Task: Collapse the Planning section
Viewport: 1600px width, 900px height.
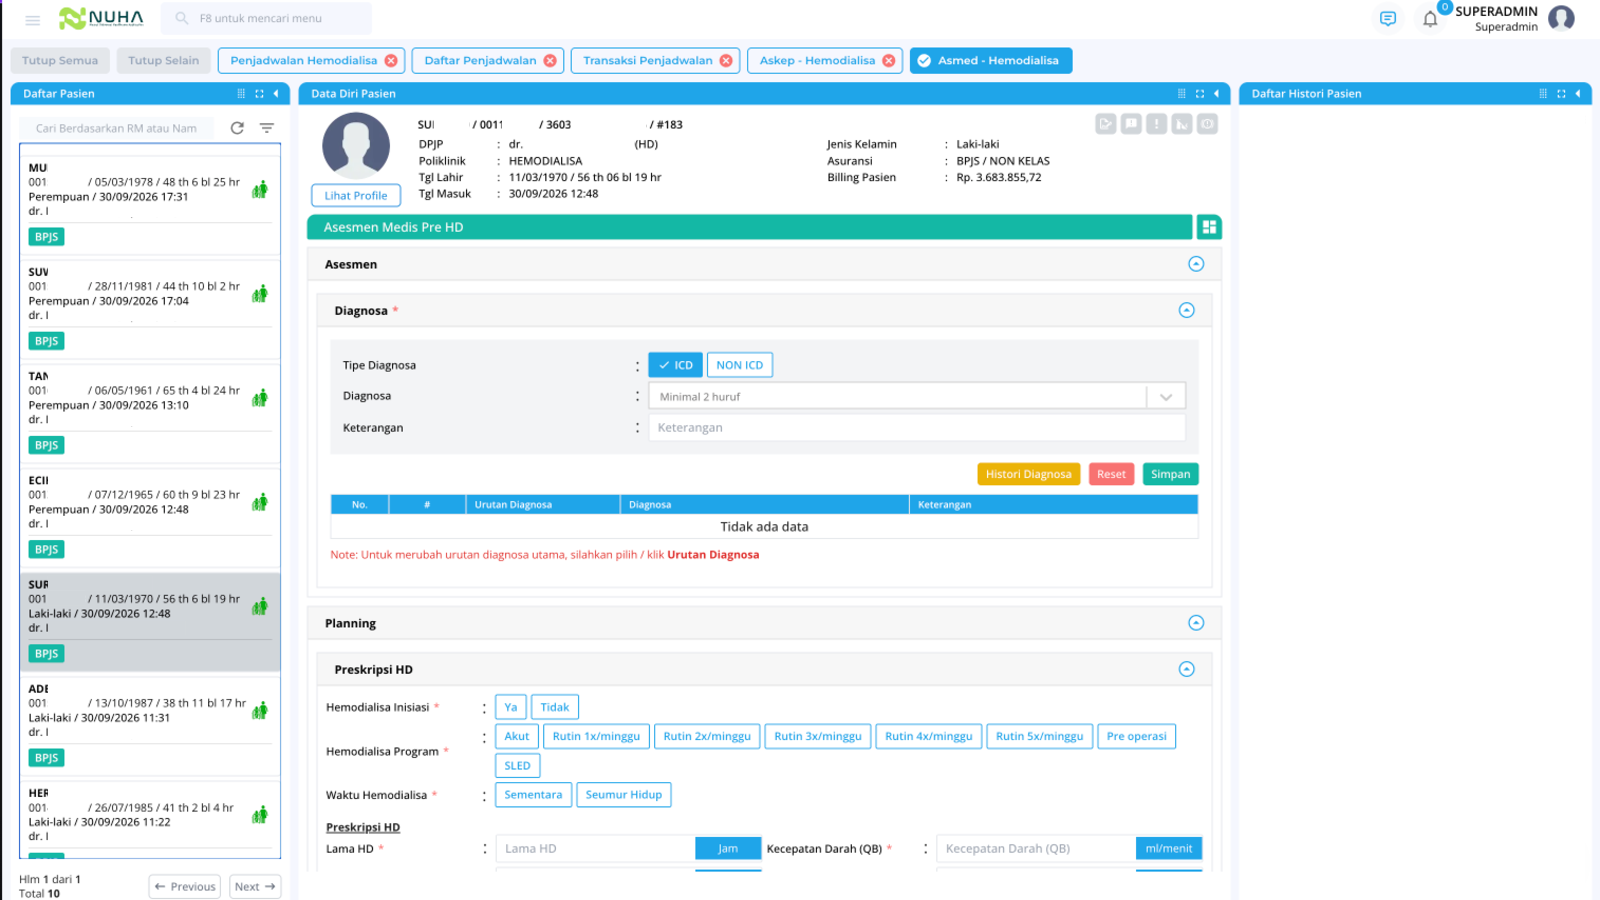Action: (1196, 623)
